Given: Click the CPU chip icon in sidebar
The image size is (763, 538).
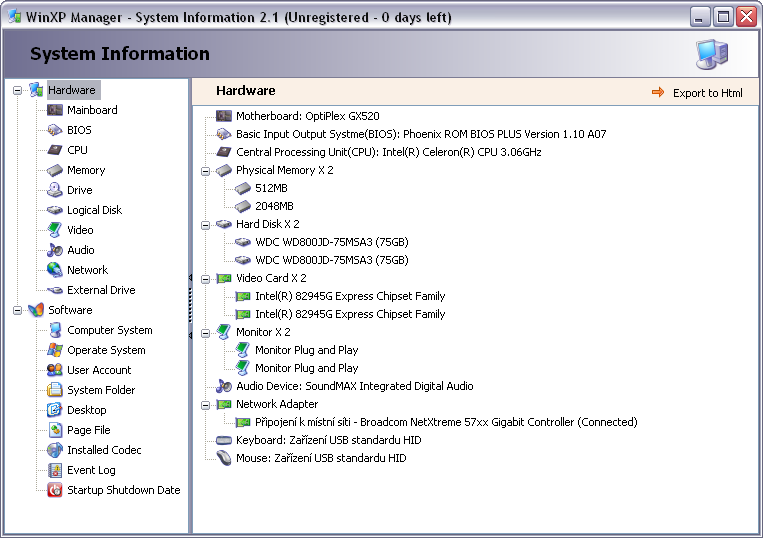Looking at the screenshot, I should [x=54, y=150].
